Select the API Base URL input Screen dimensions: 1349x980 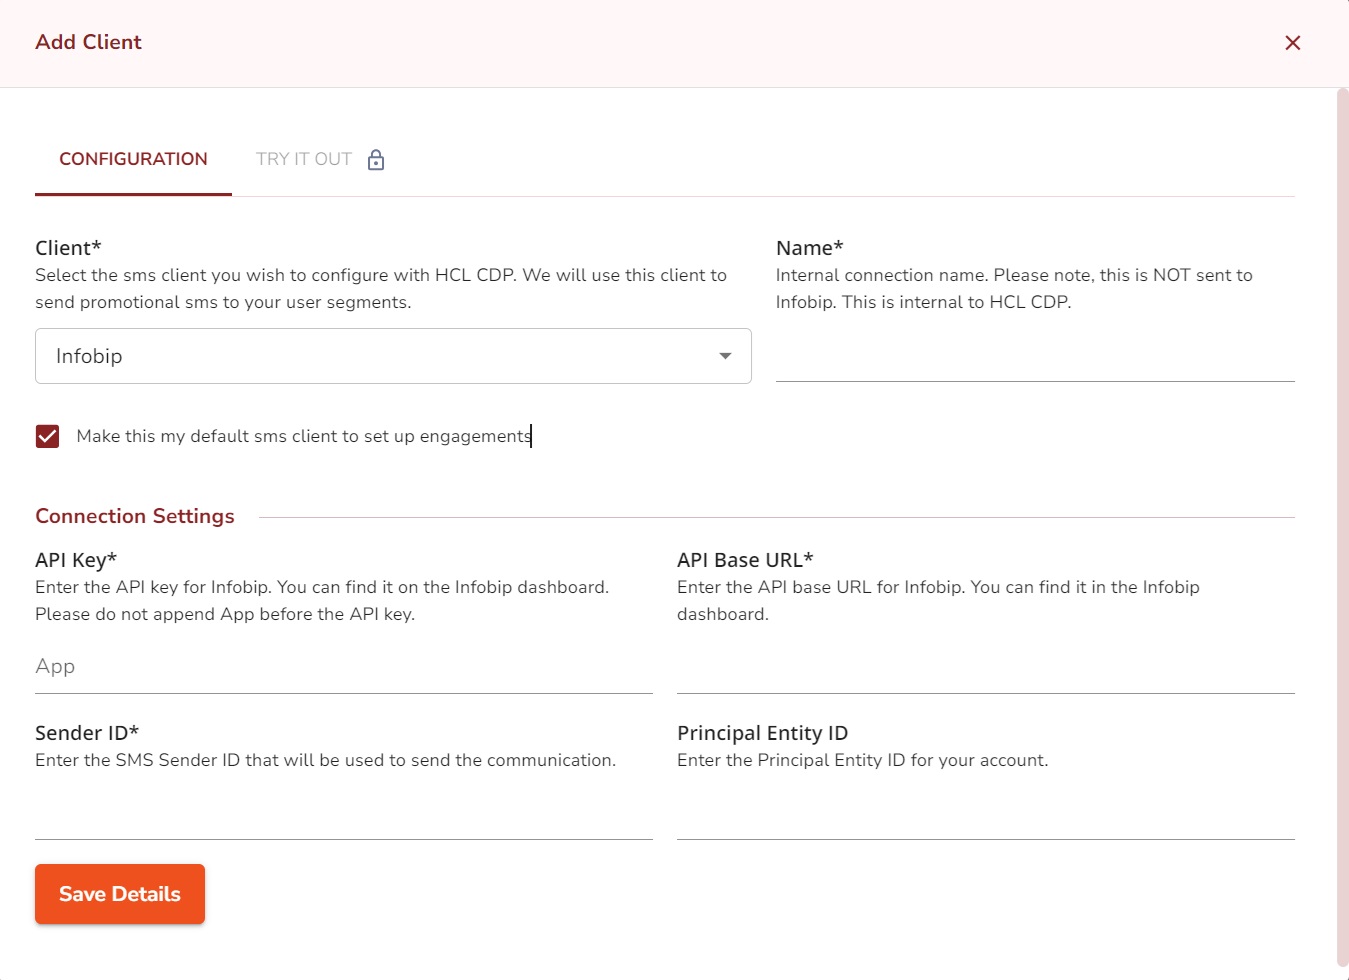(985, 667)
